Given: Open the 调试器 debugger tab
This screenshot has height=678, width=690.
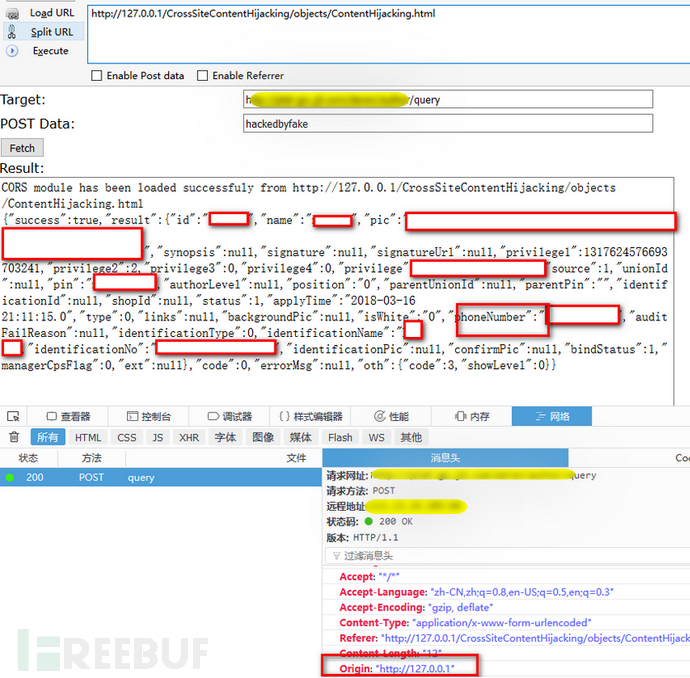Looking at the screenshot, I should [x=229, y=416].
